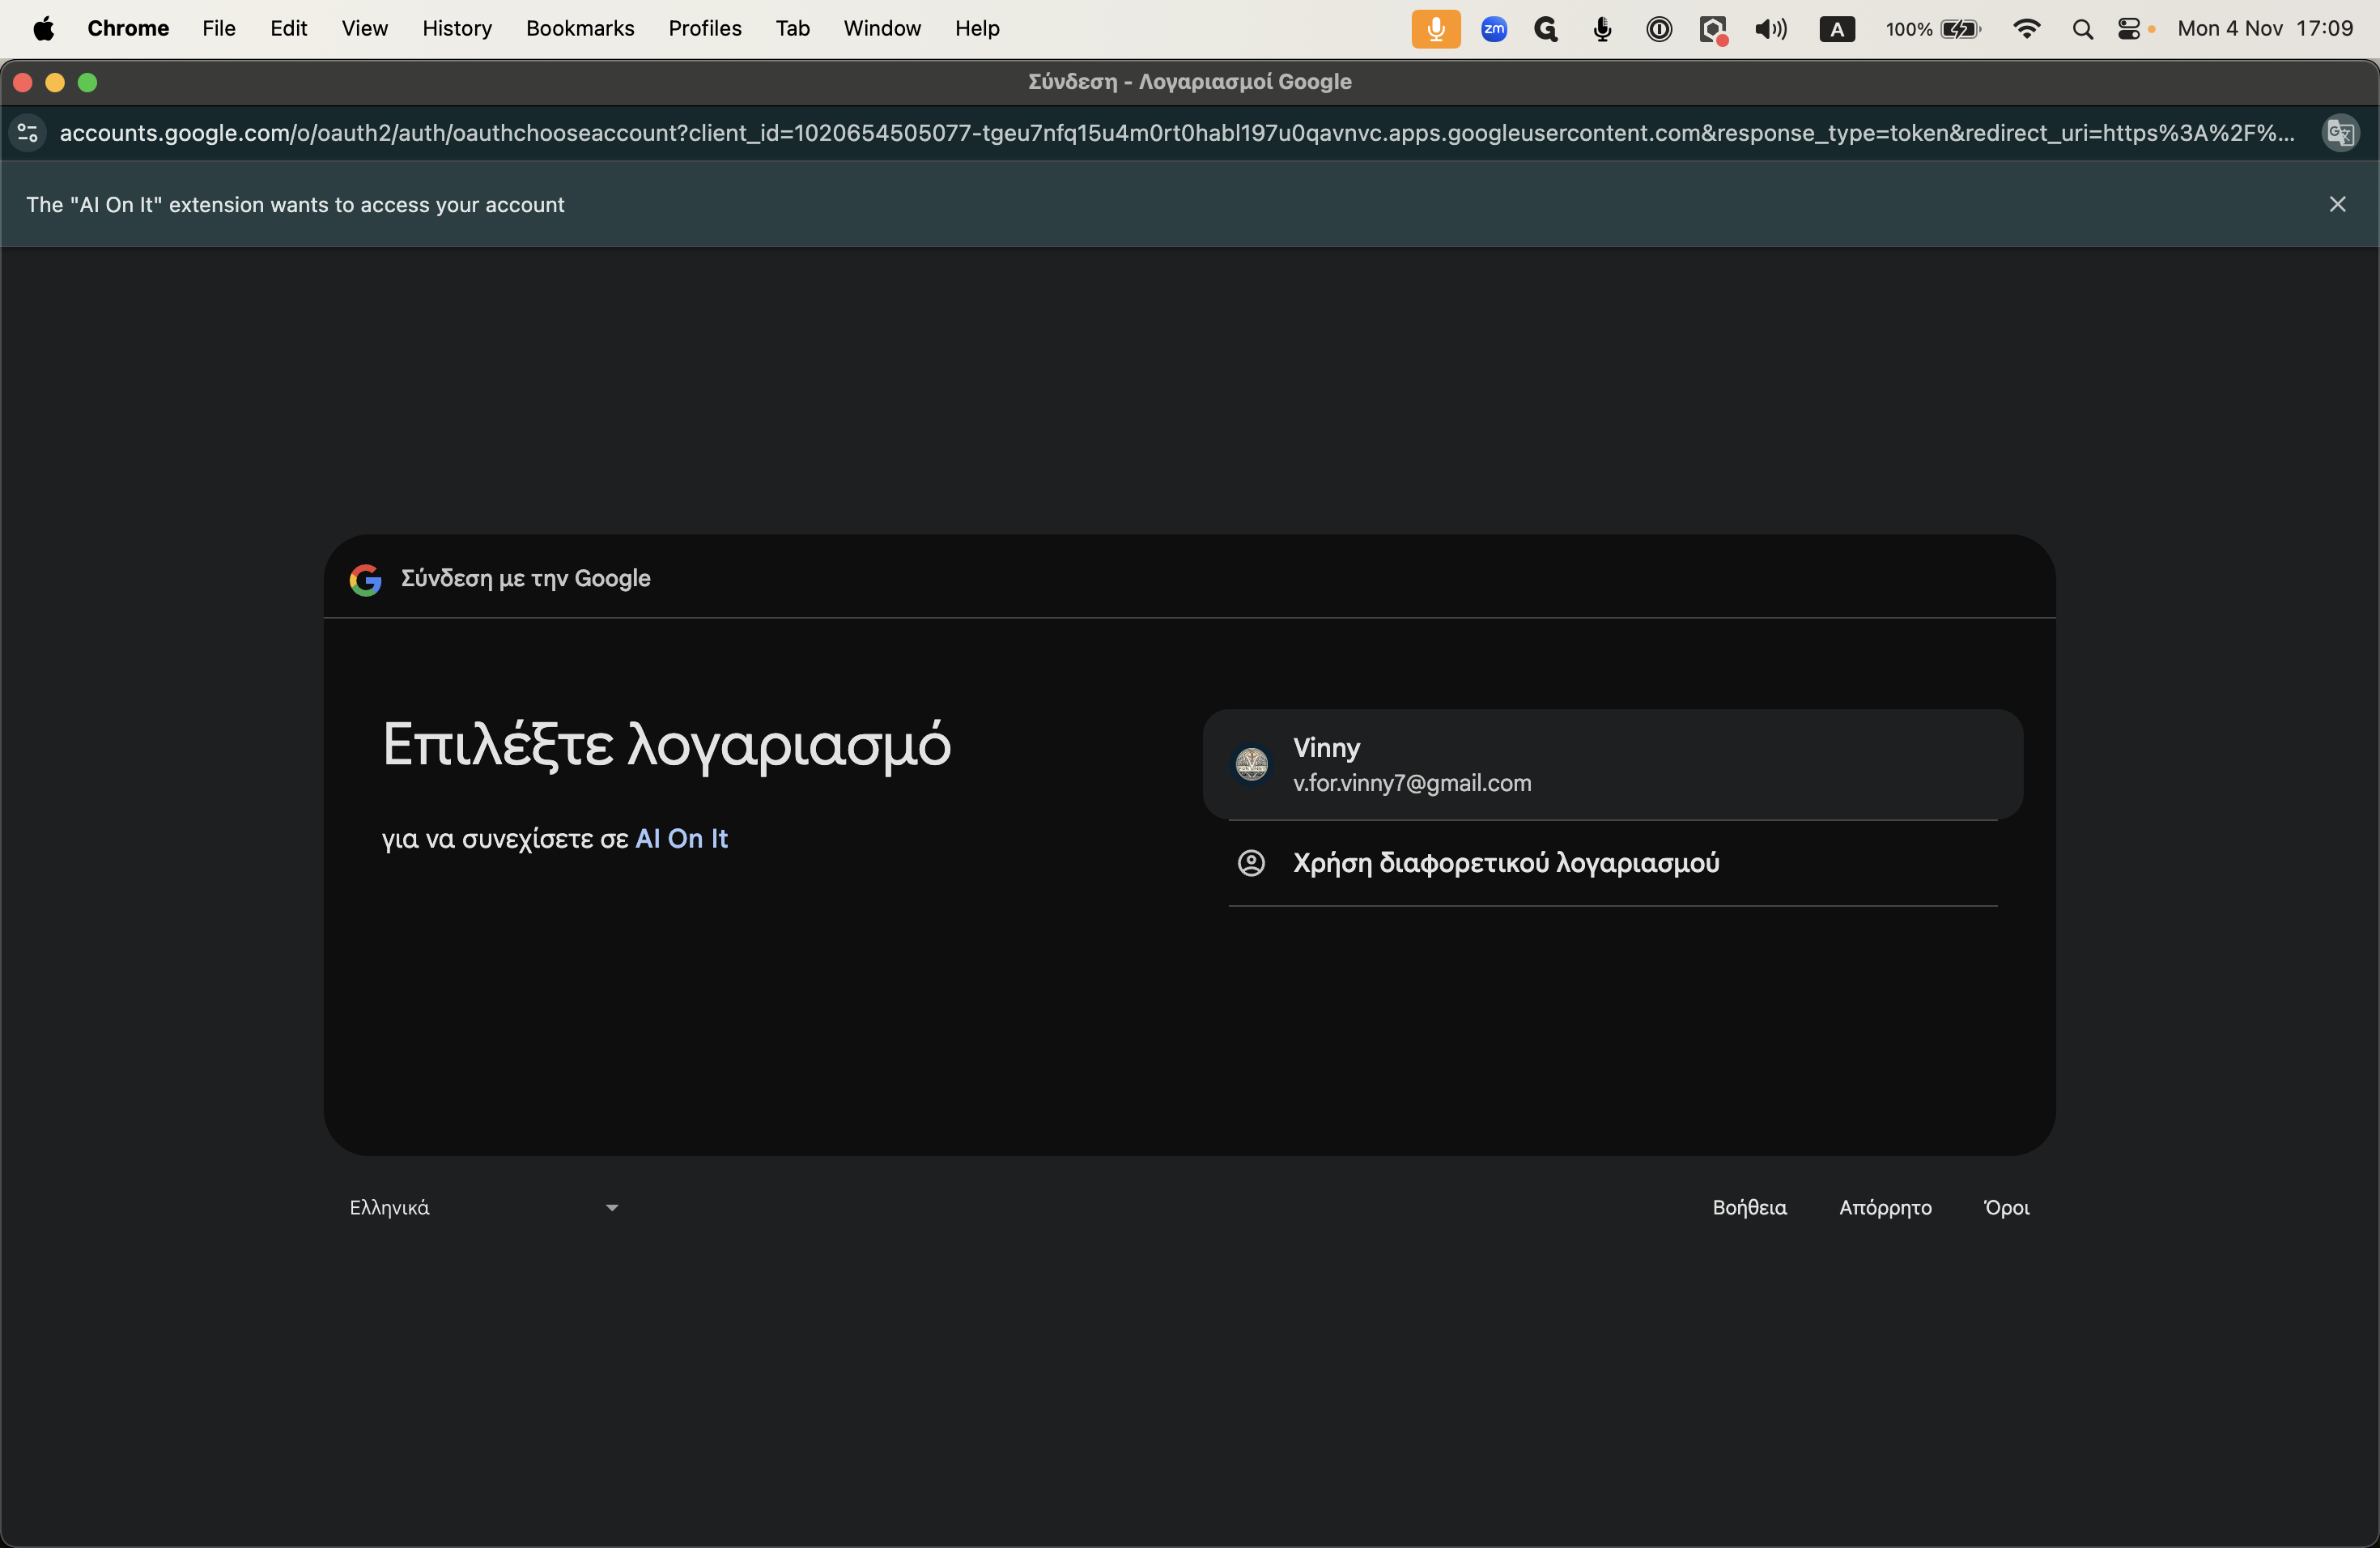Screen dimensions: 2380x1548
Task: Open the Bookmarks menu
Action: tap(580, 28)
